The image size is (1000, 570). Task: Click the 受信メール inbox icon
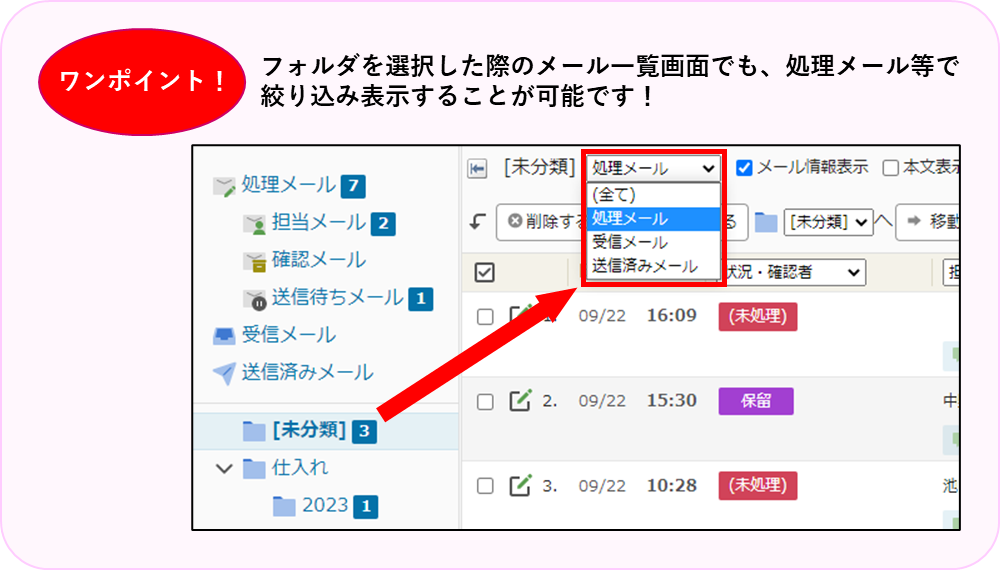click(224, 336)
